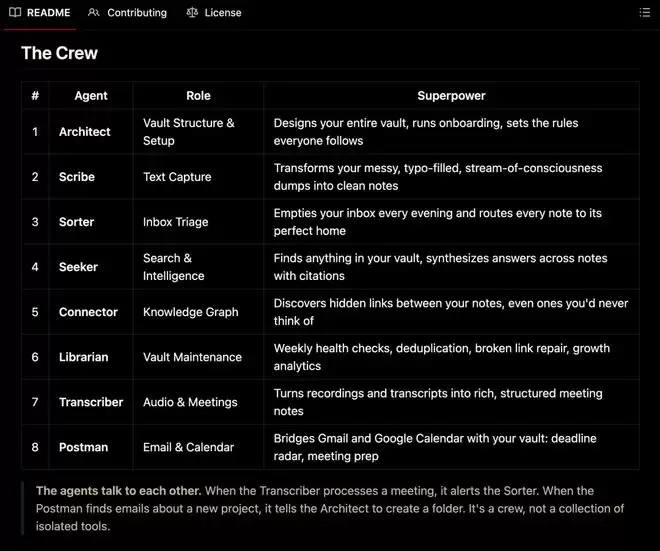The image size is (660, 551).
Task: Click the Sorter agent name cell
Action: coord(77,222)
